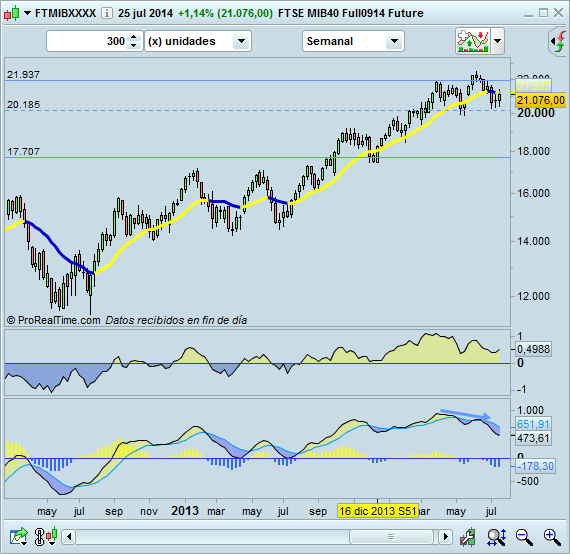This screenshot has width=570, height=554.
Task: Click the 651,91 MACD signal value label
Action: click(x=533, y=424)
